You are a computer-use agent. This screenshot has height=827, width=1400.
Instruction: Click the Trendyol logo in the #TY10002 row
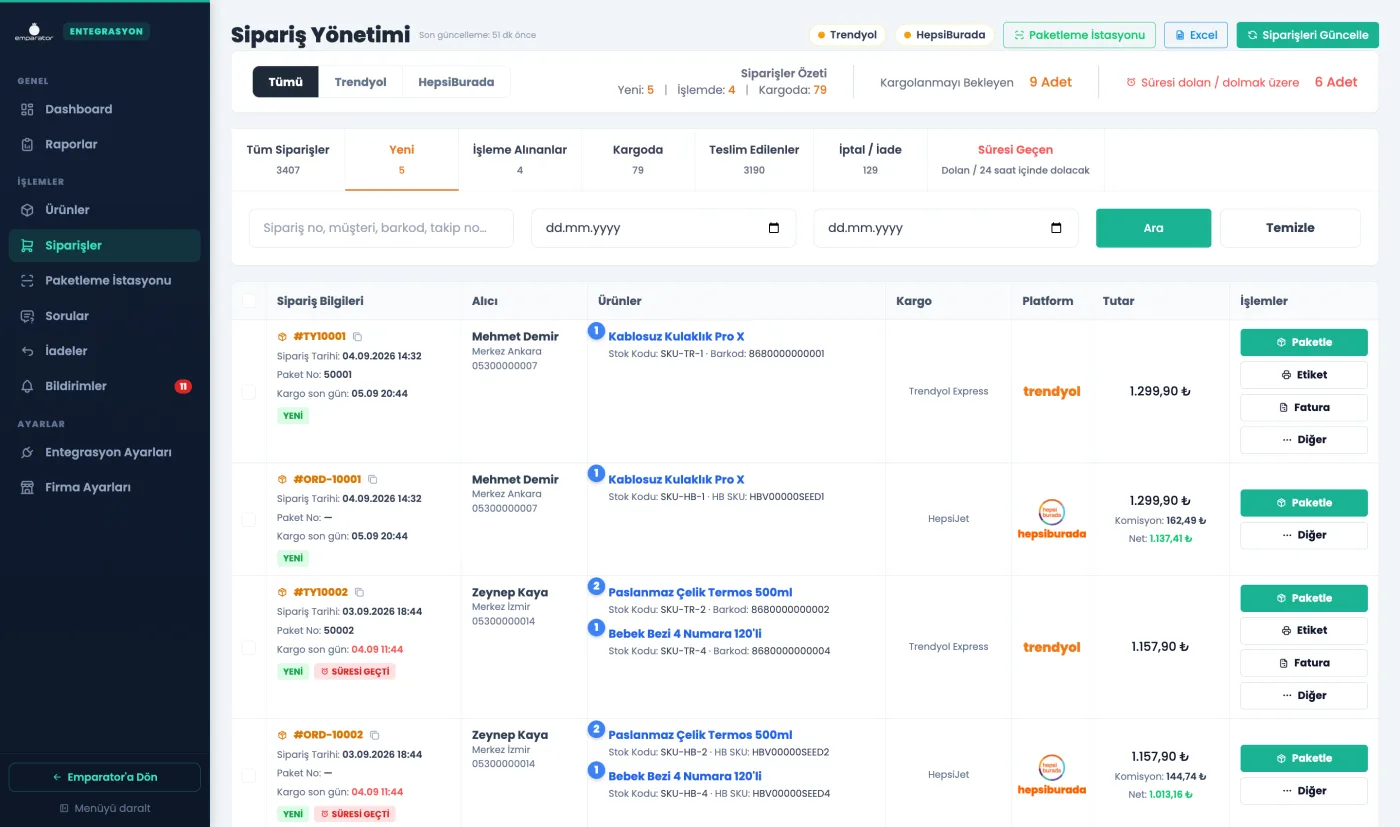click(1052, 647)
